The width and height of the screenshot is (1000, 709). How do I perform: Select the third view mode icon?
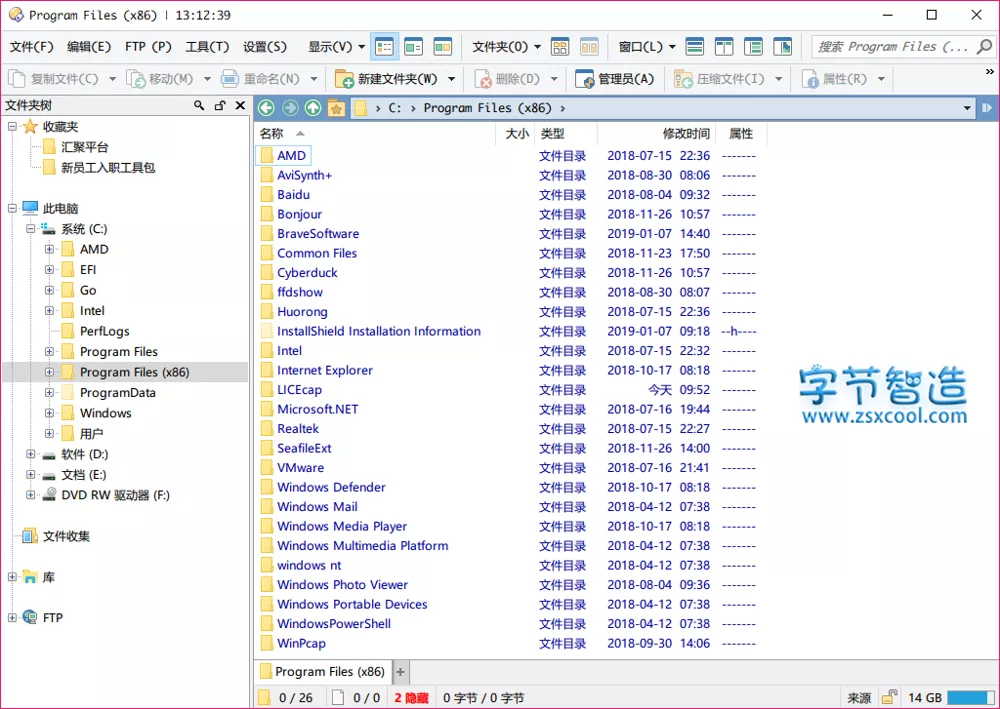[443, 47]
